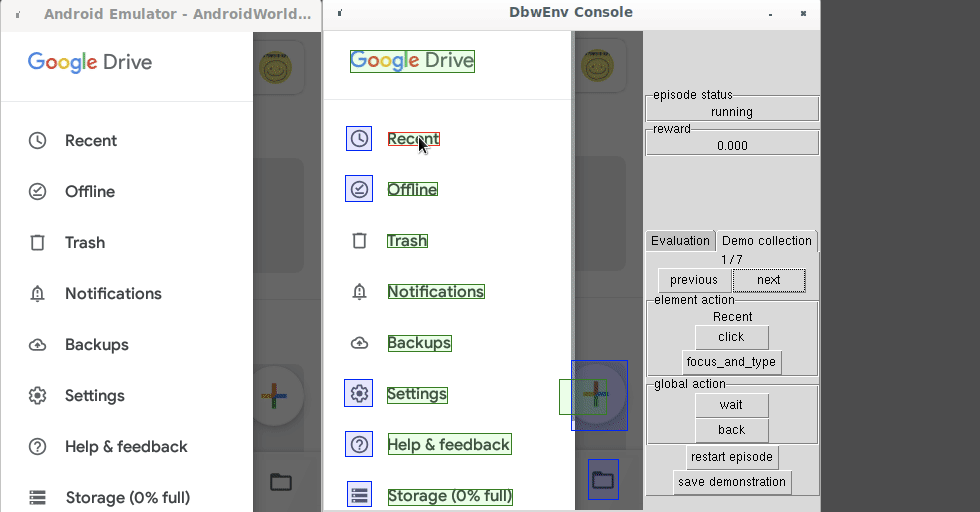Click the wait global action button
Image resolution: width=980 pixels, height=512 pixels.
pos(731,405)
